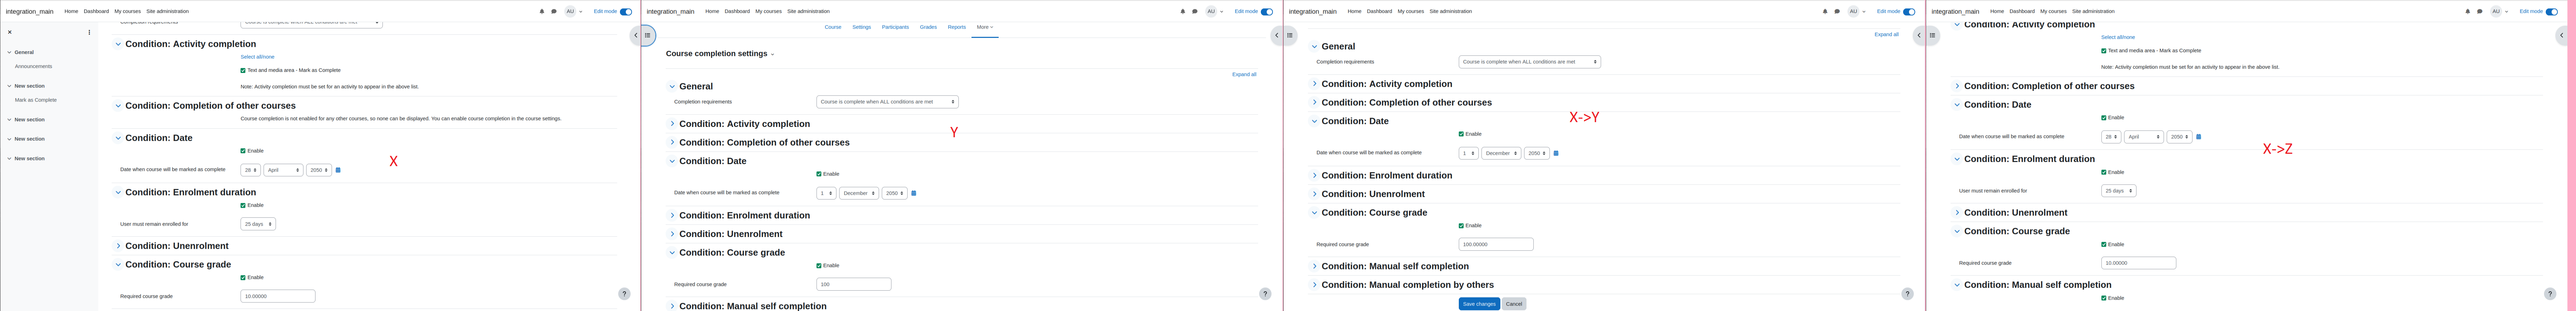Open the More tab menu in the Y panel

pyautogui.click(x=985, y=27)
